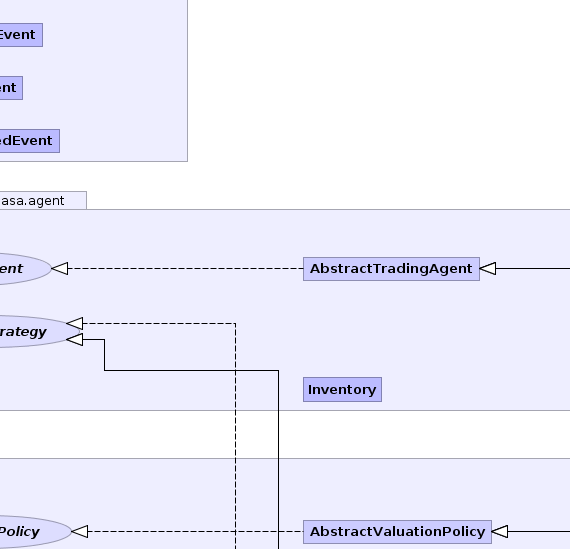The image size is (570, 549).
Task: Click the inheritance arrowhead right of AbstractValuationPolicy
Action: pyautogui.click(x=500, y=532)
